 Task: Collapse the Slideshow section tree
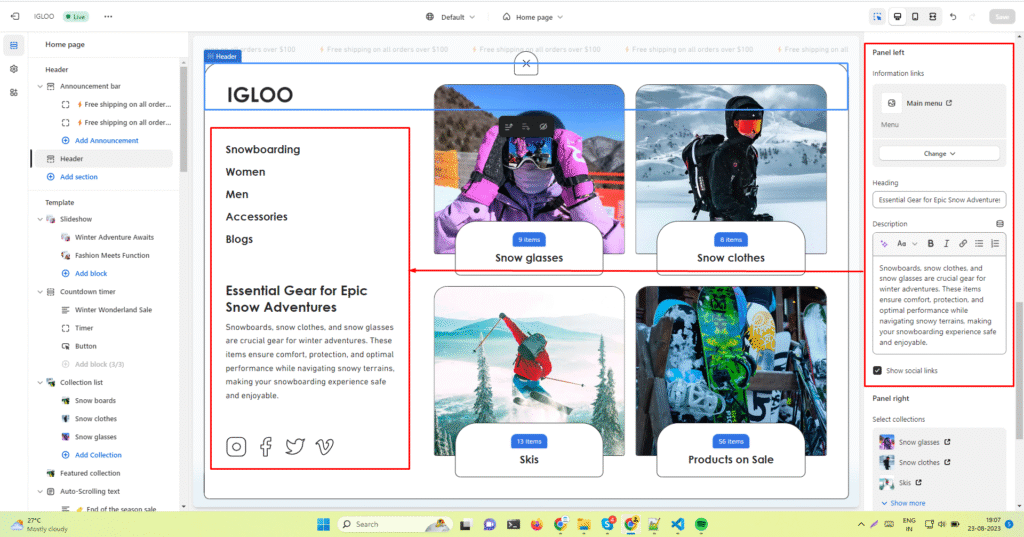click(39, 219)
